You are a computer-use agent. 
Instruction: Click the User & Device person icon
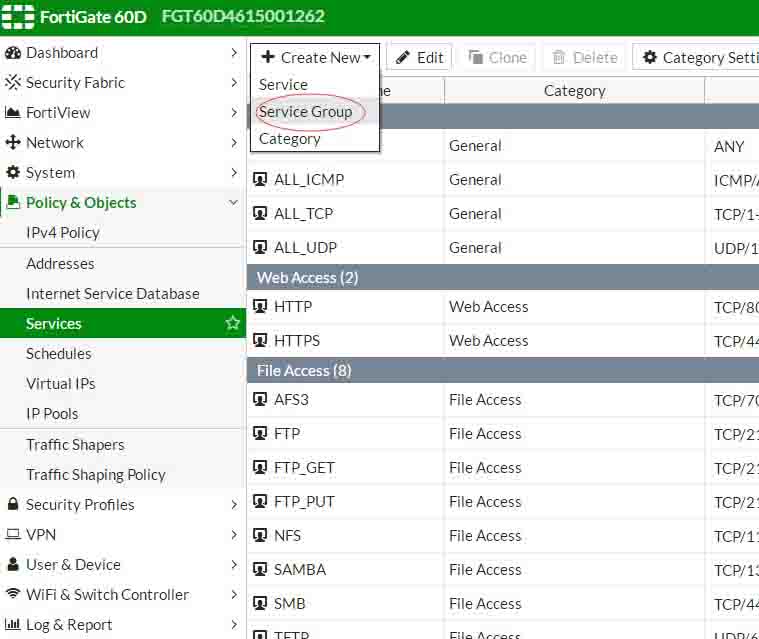click(x=13, y=564)
